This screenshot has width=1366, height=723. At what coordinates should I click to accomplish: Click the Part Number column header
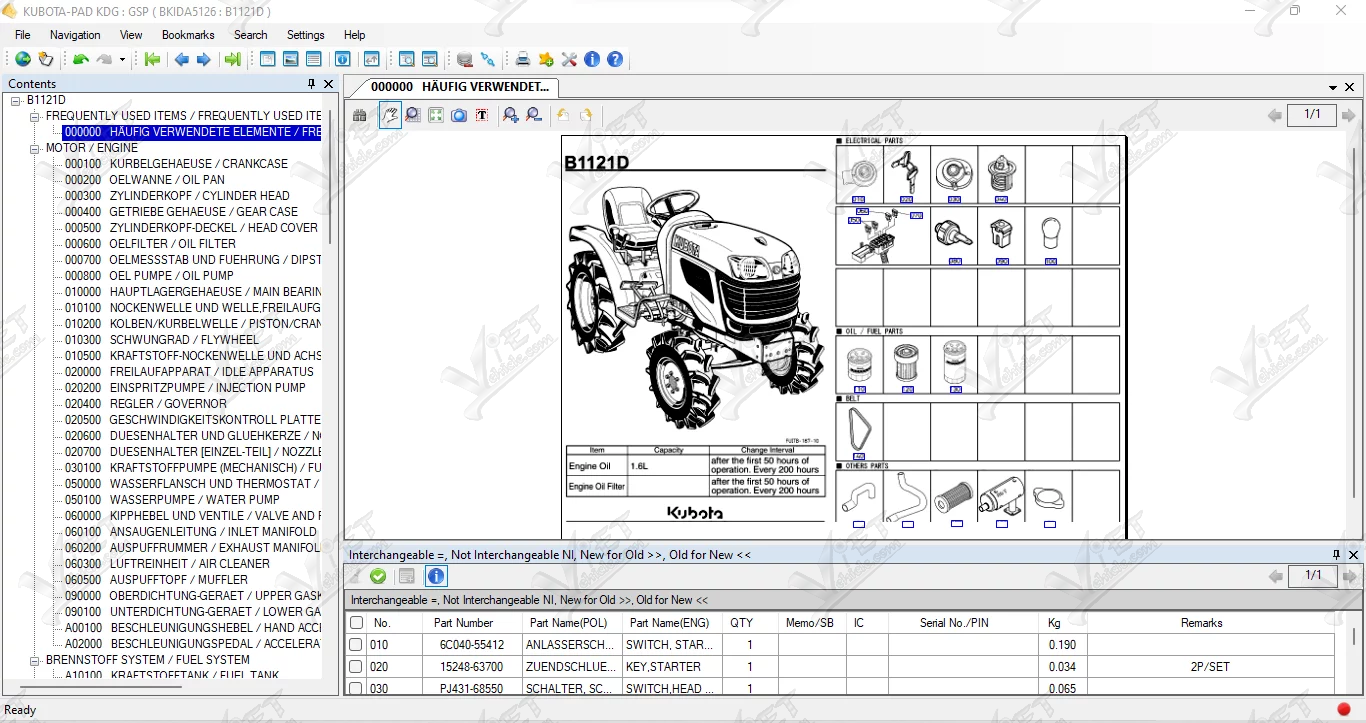463,623
